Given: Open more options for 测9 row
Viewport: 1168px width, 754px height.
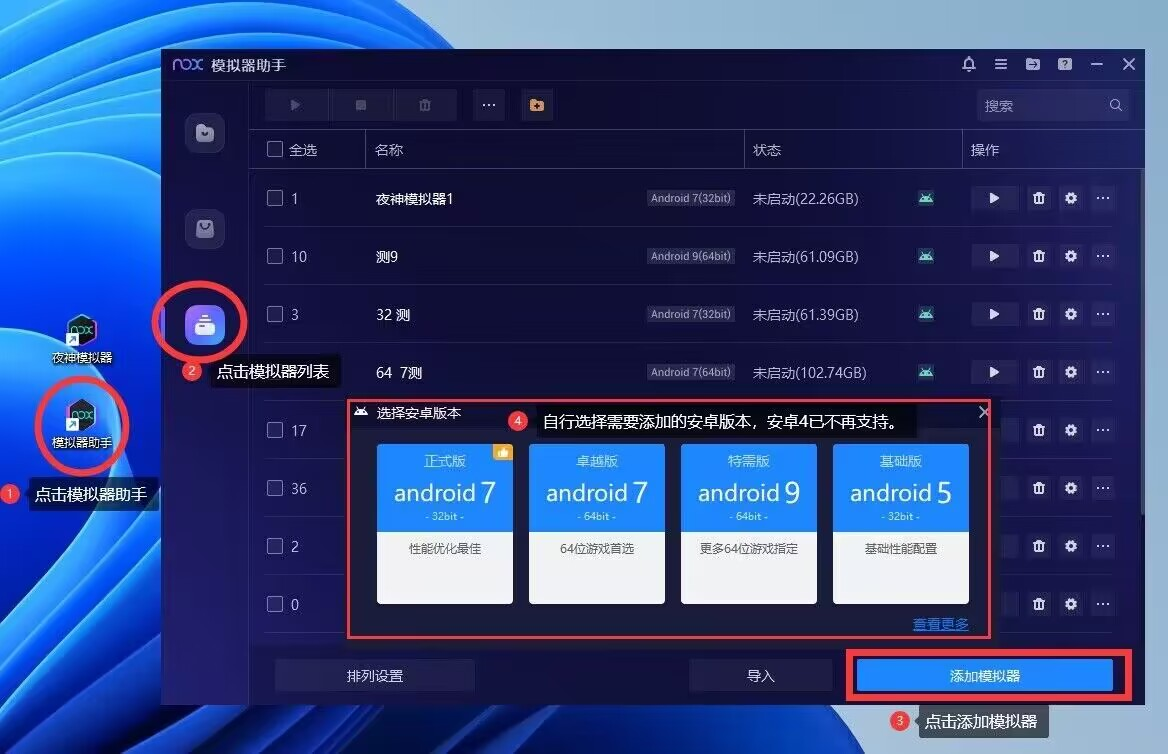Looking at the screenshot, I should pos(1103,256).
